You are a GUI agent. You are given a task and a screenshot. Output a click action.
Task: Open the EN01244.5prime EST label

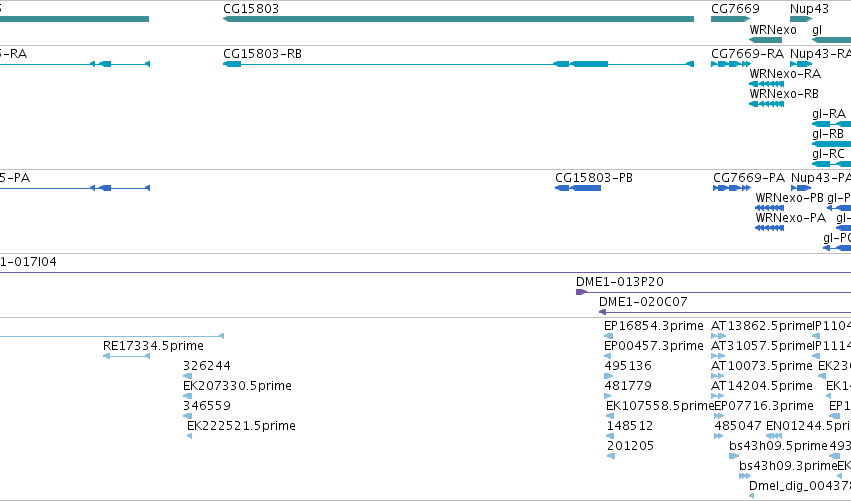(808, 426)
